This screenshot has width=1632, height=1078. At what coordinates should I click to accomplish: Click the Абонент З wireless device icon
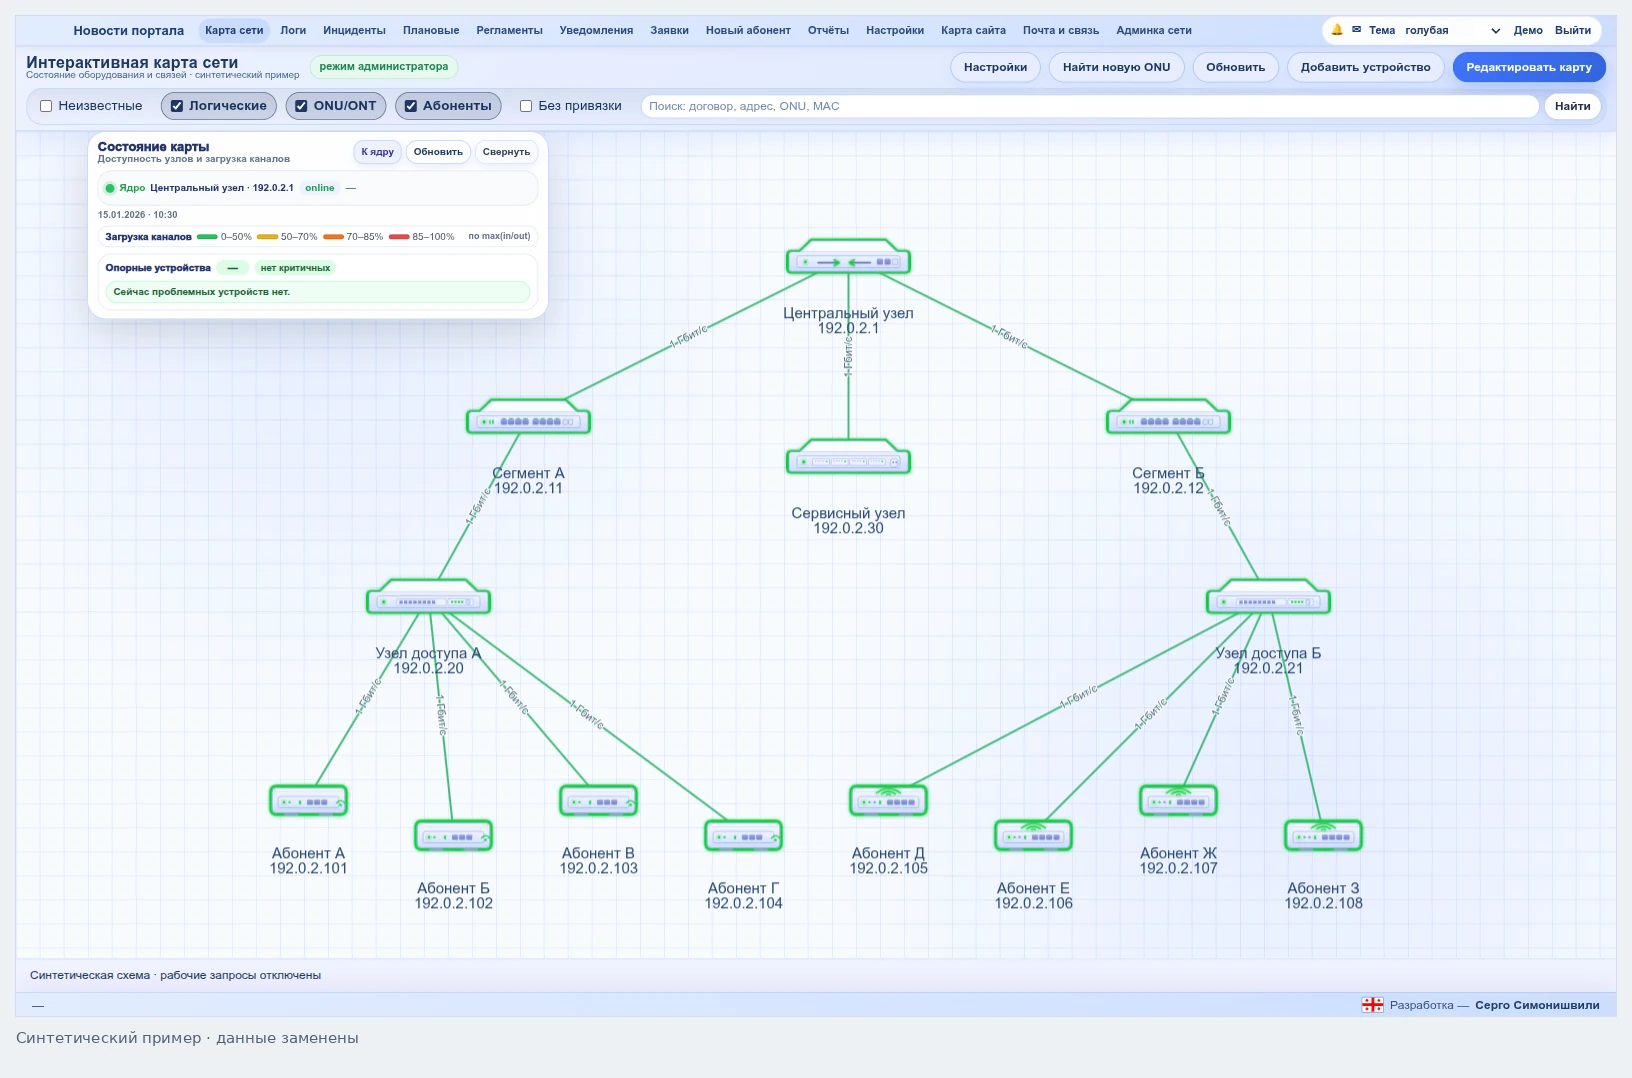(x=1323, y=835)
